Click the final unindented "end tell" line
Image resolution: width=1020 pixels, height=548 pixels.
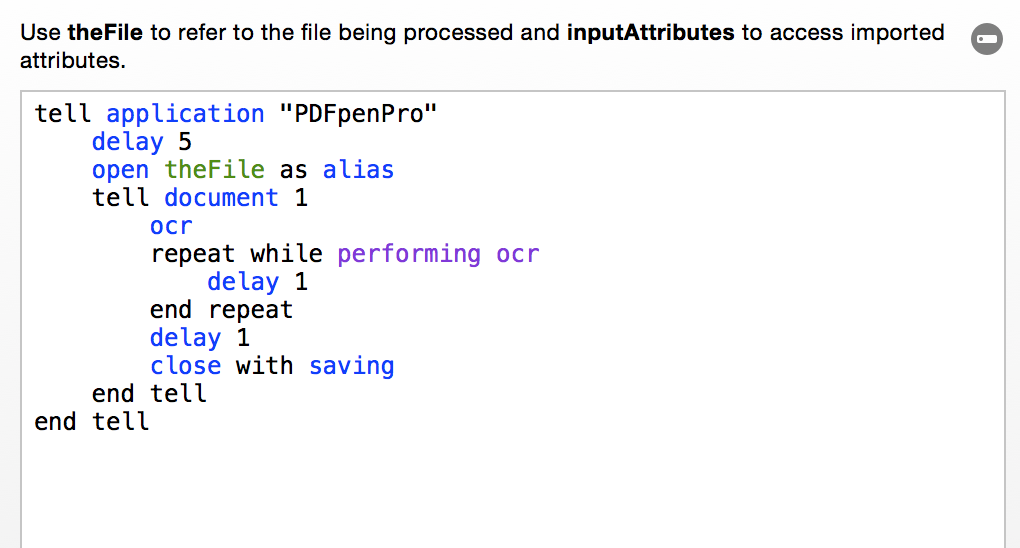pyautogui.click(x=92, y=422)
